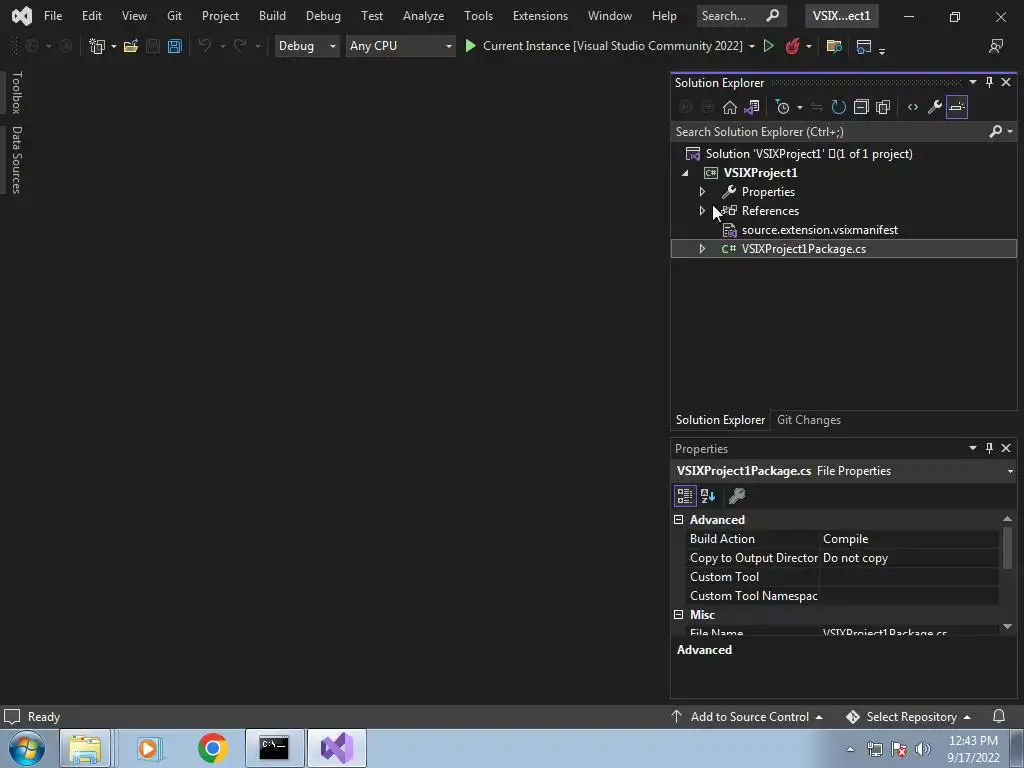Open Chrome from the taskbar

pyautogui.click(x=213, y=748)
